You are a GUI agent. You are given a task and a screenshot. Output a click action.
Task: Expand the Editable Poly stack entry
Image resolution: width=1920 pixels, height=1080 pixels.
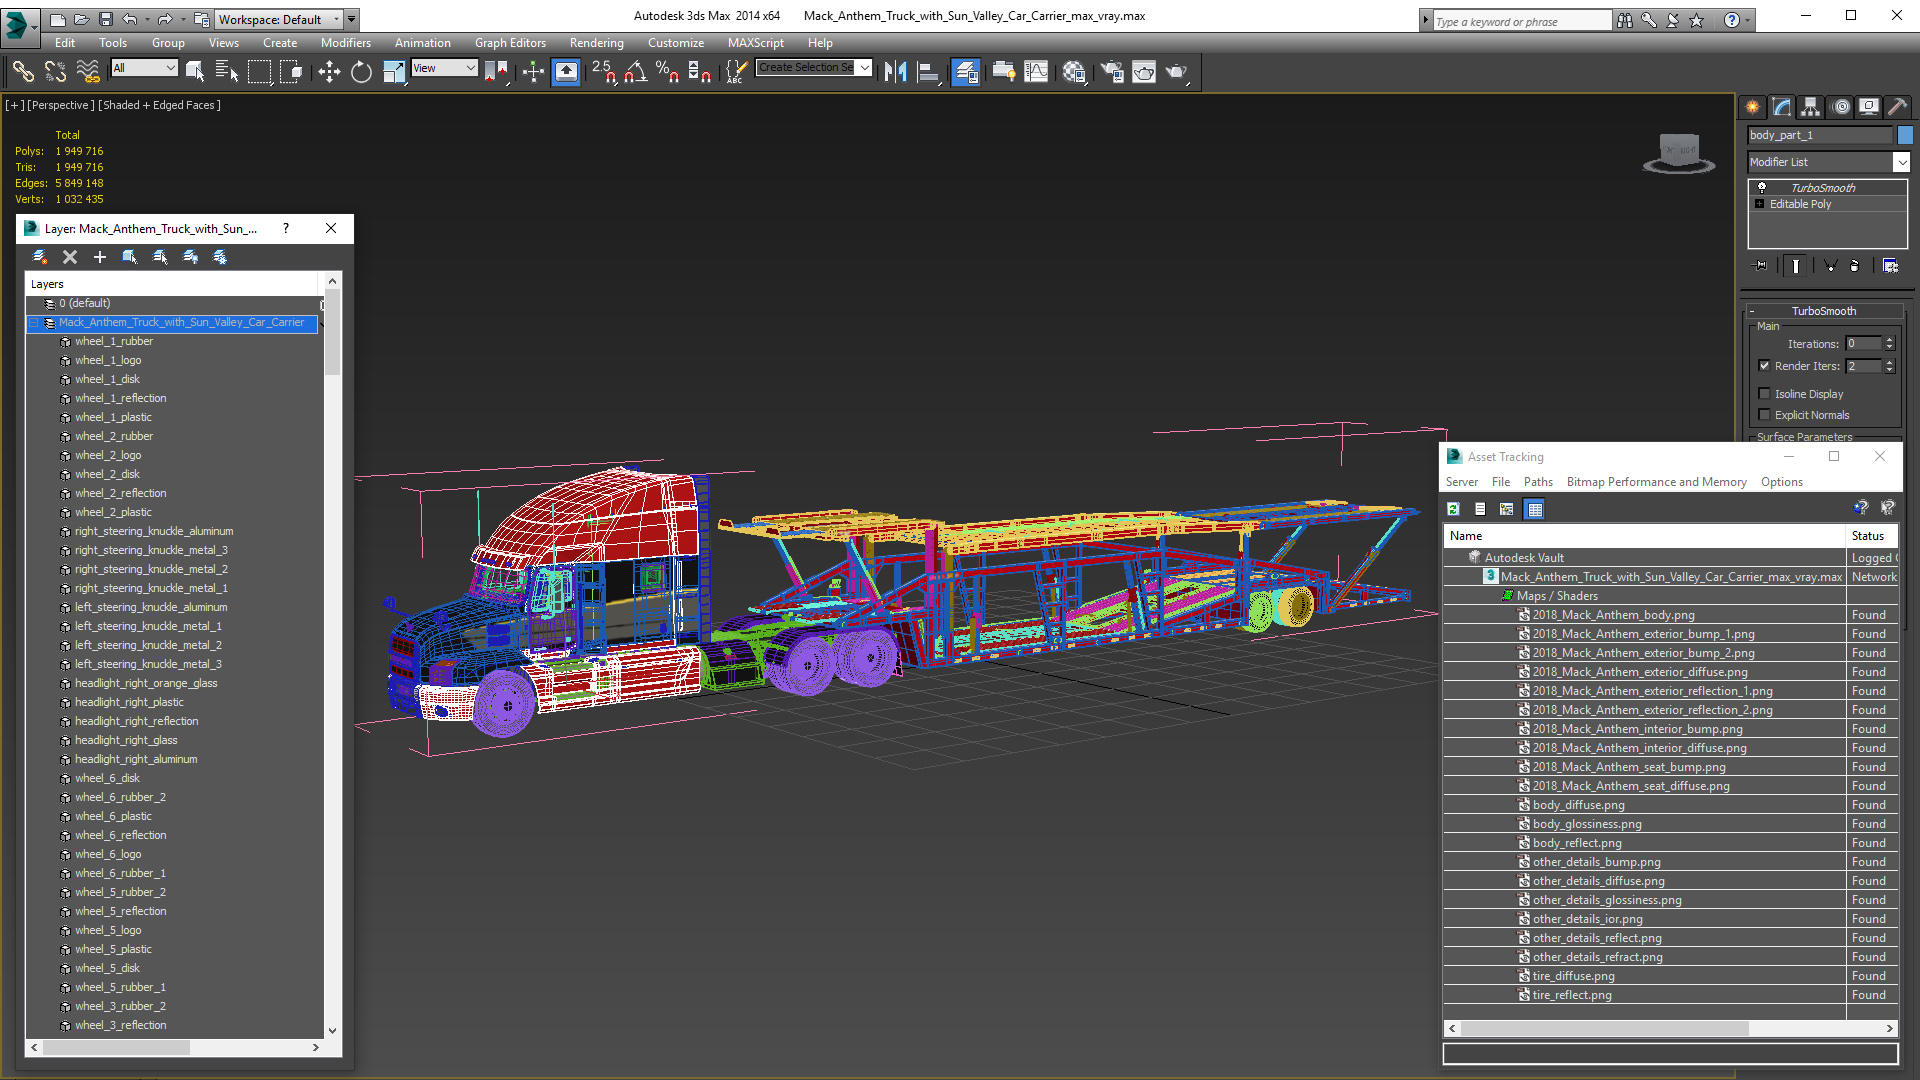point(1760,204)
